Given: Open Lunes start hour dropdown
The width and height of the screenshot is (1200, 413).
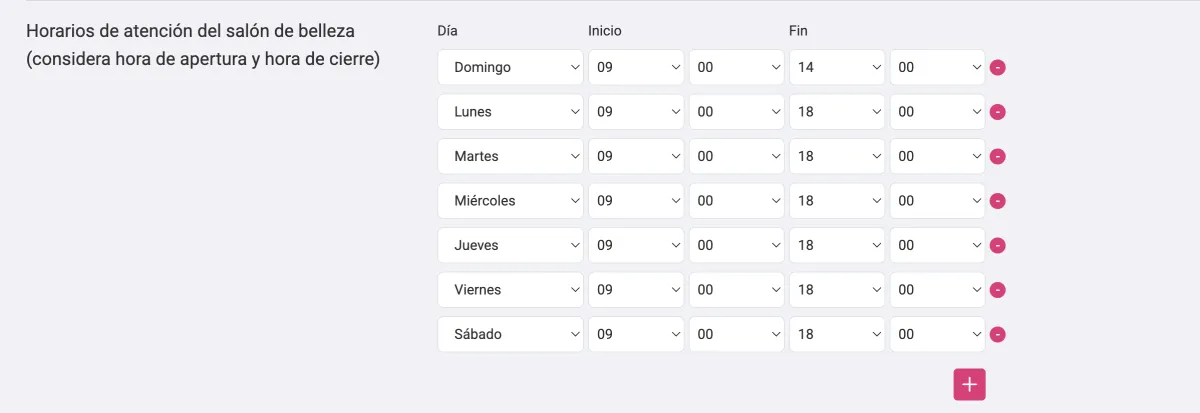Looking at the screenshot, I should (636, 112).
